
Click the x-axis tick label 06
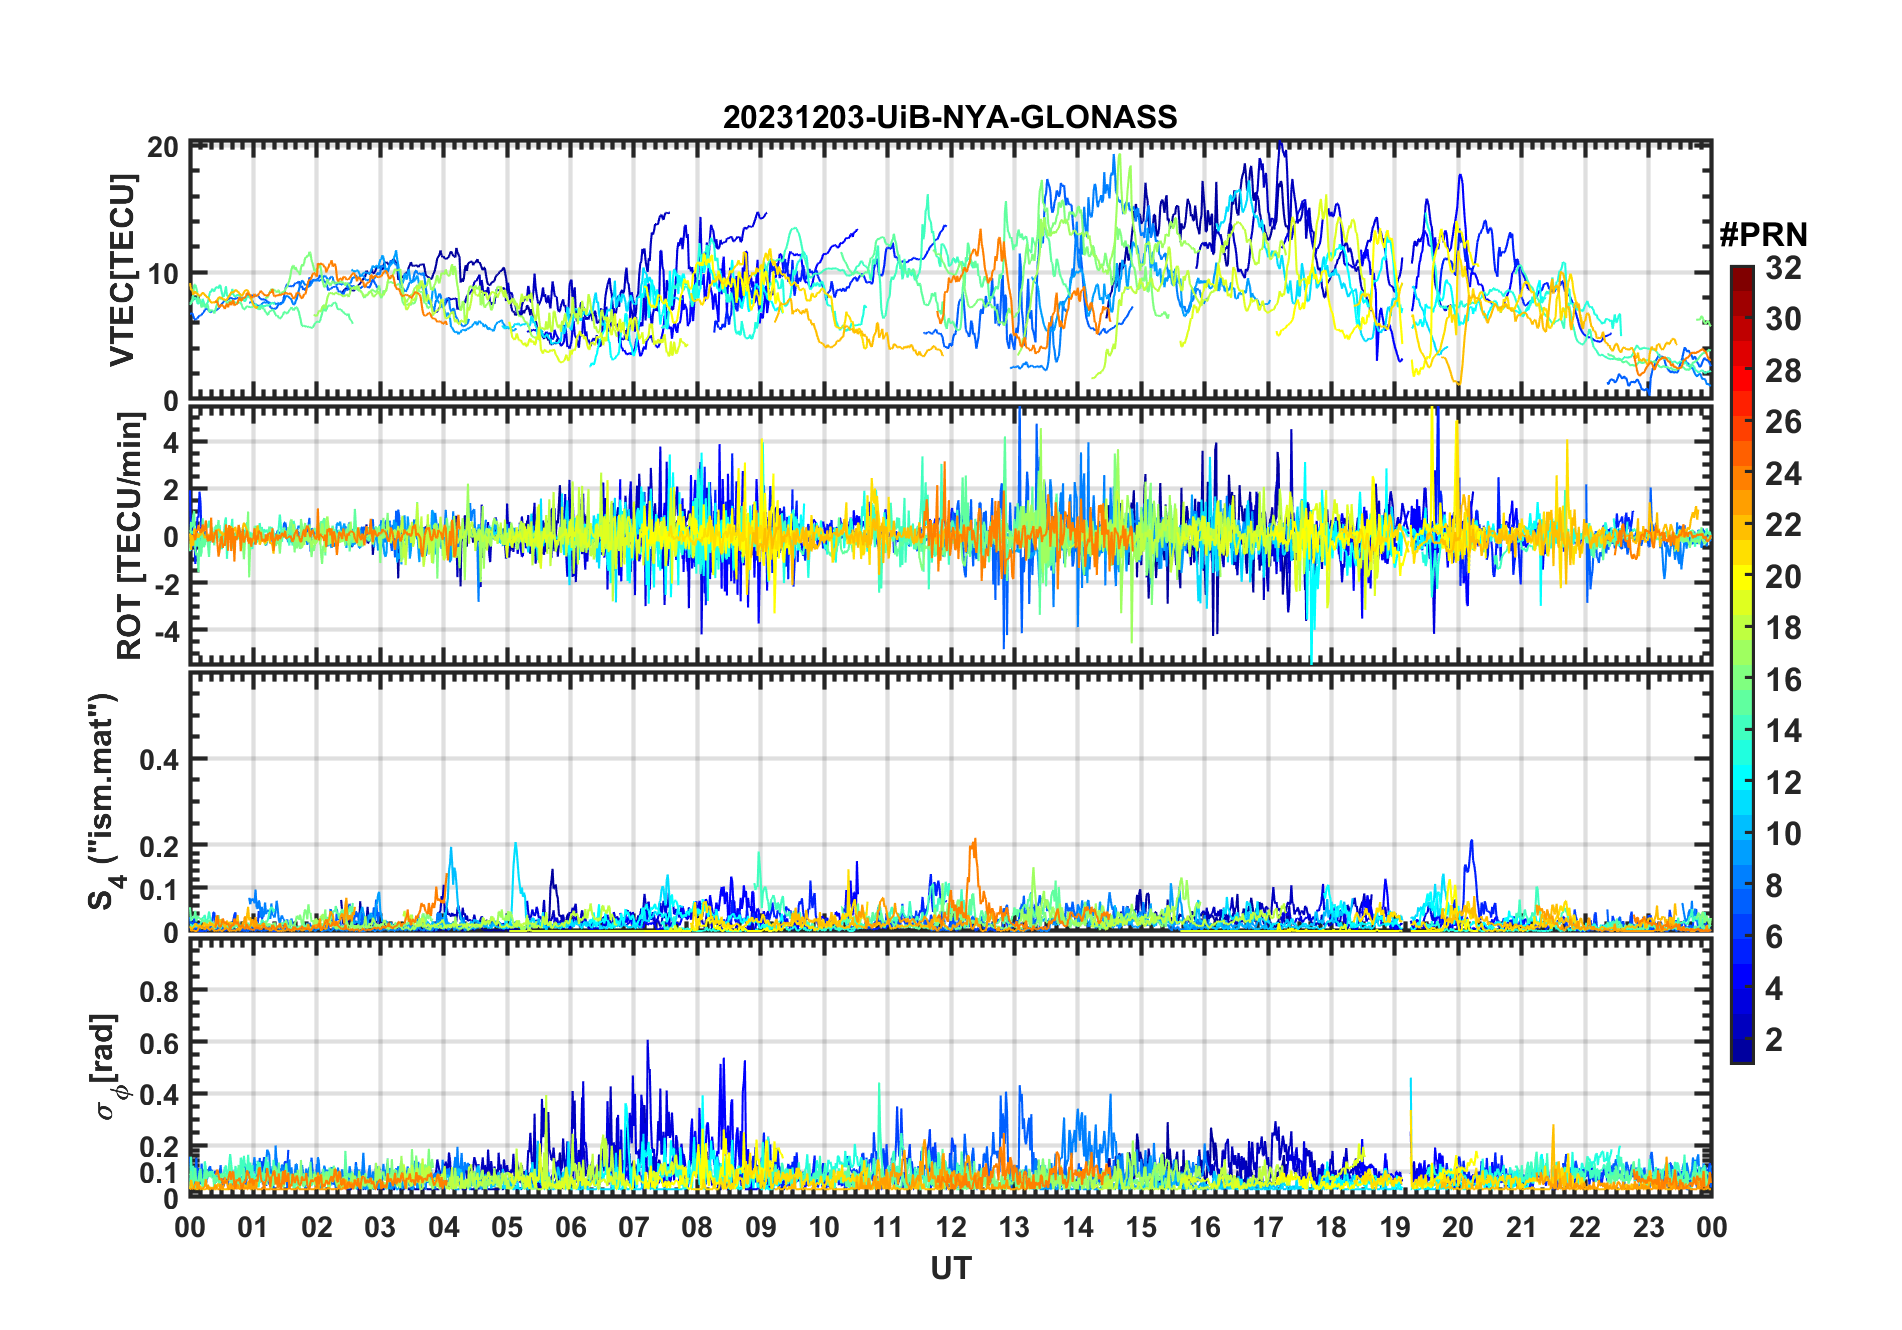[571, 1227]
